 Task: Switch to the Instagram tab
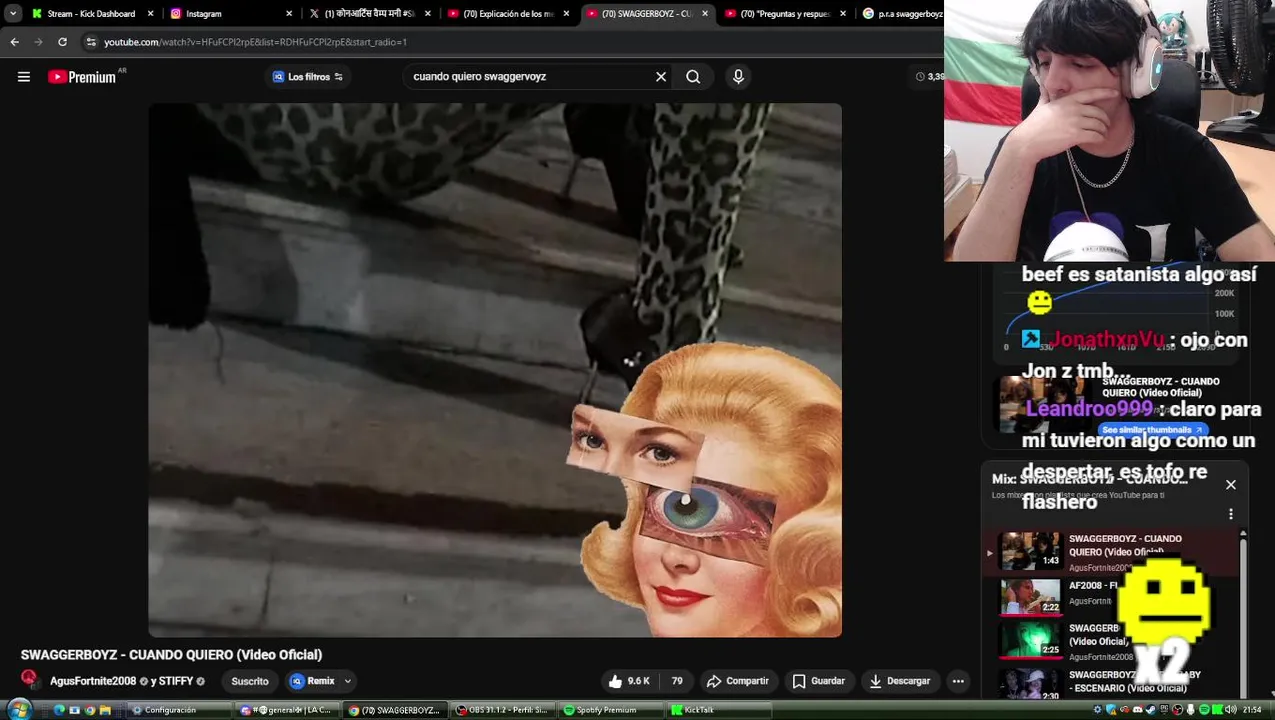230,14
